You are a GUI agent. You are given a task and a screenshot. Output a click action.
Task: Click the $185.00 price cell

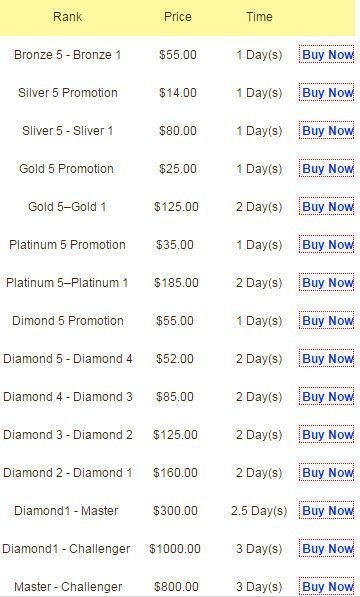click(176, 283)
